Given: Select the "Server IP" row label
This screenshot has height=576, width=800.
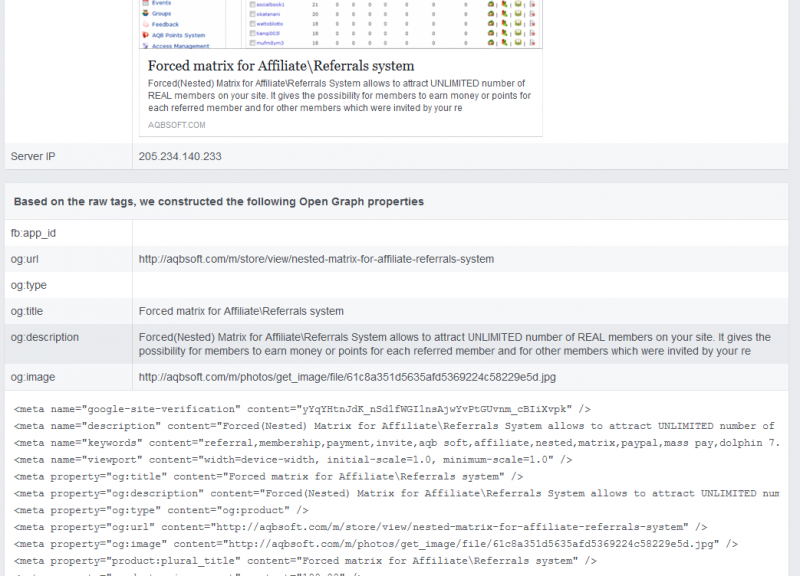Looking at the screenshot, I should pyautogui.click(x=33, y=156).
